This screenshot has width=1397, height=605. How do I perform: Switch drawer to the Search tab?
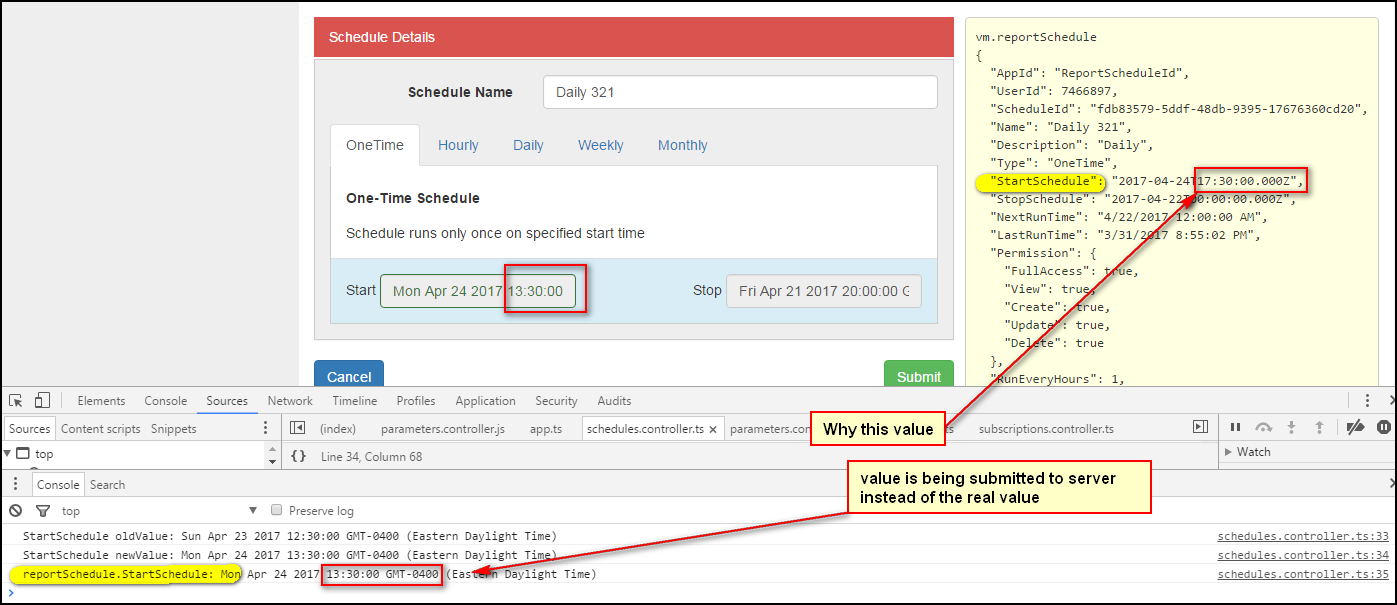click(x=107, y=485)
